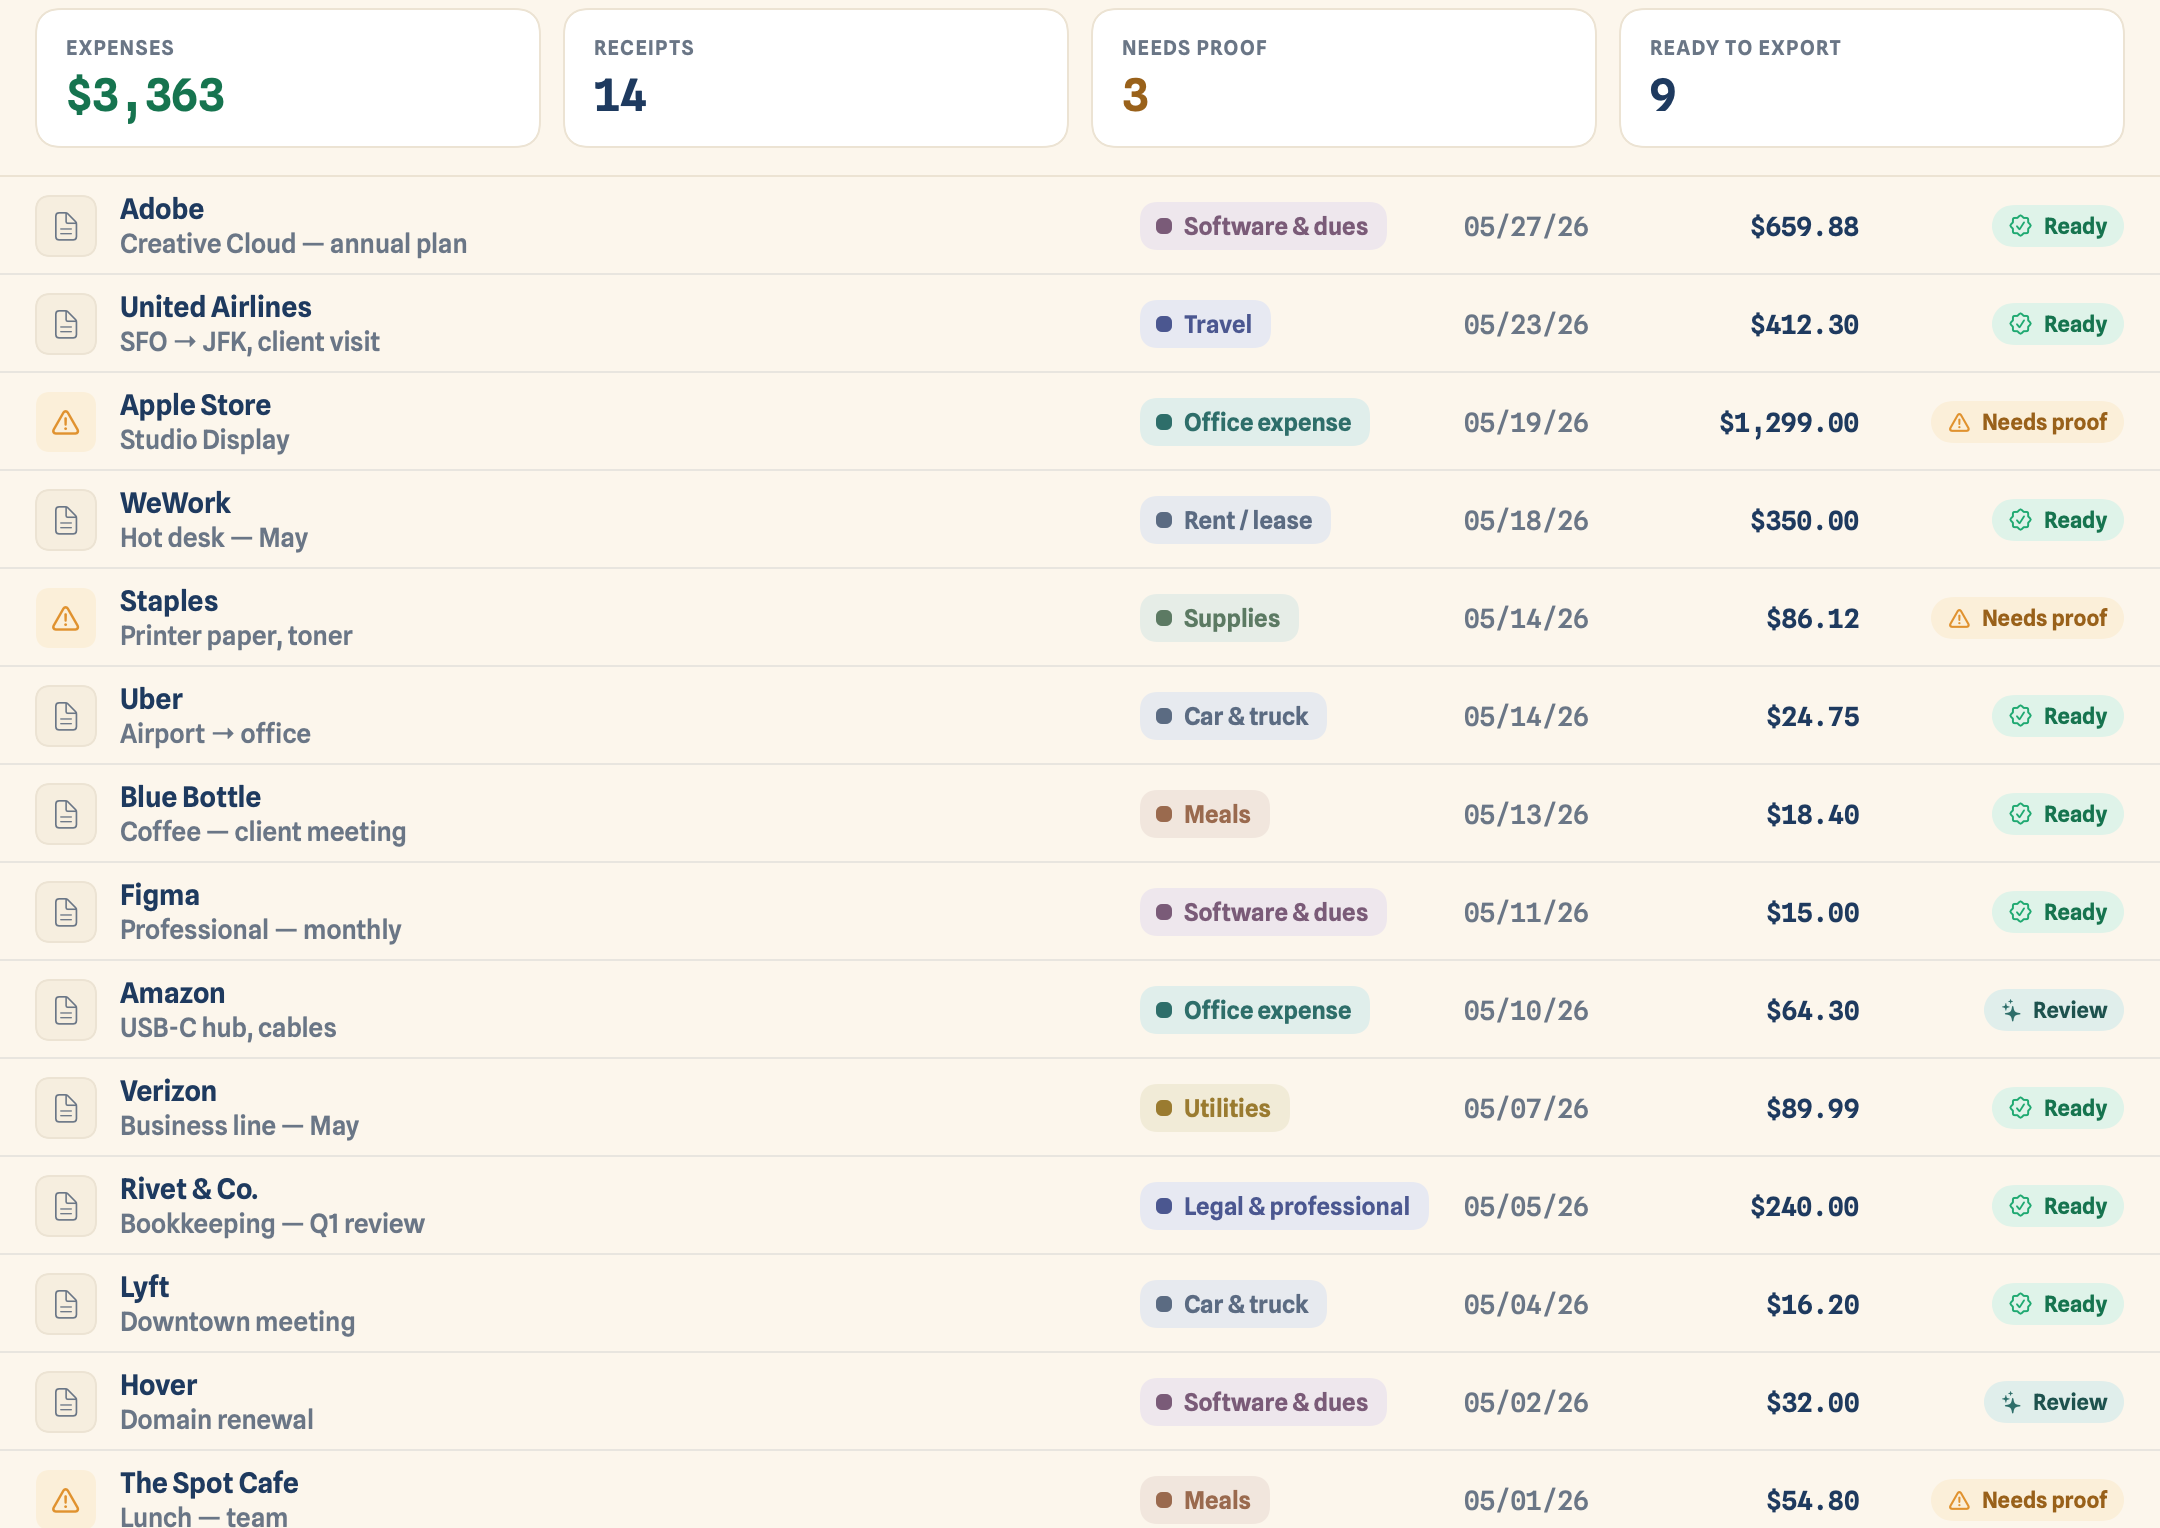Open the Uber receipt document icon
The height and width of the screenshot is (1528, 2160).
66,716
